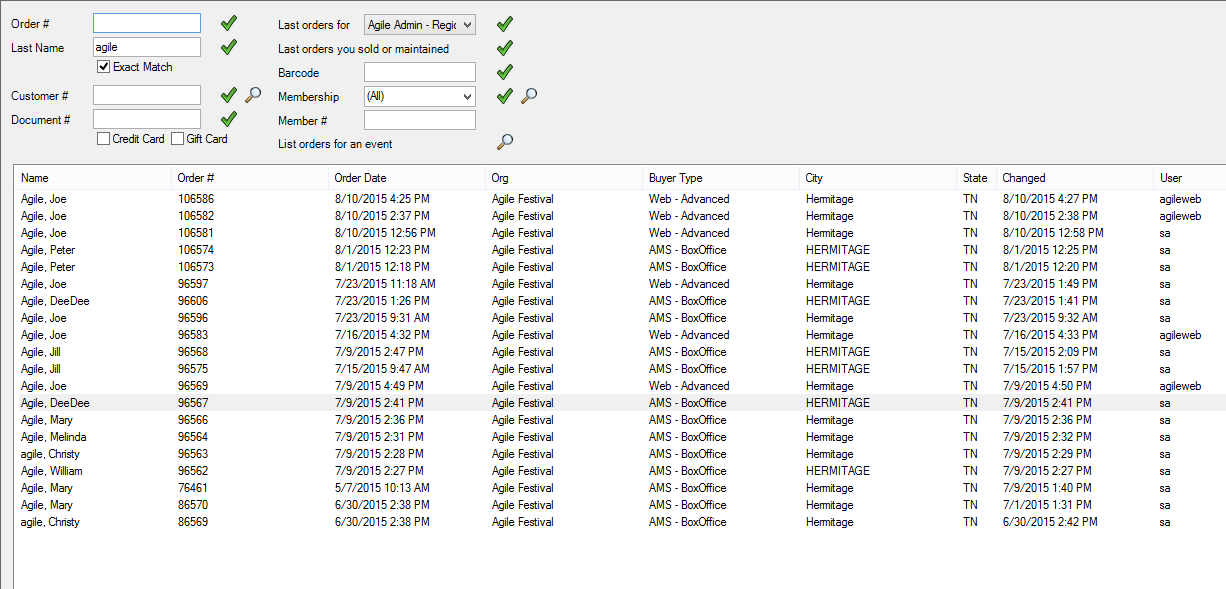Click green checkmark beside Last Name field
The width and height of the screenshot is (1226, 589).
tap(229, 46)
